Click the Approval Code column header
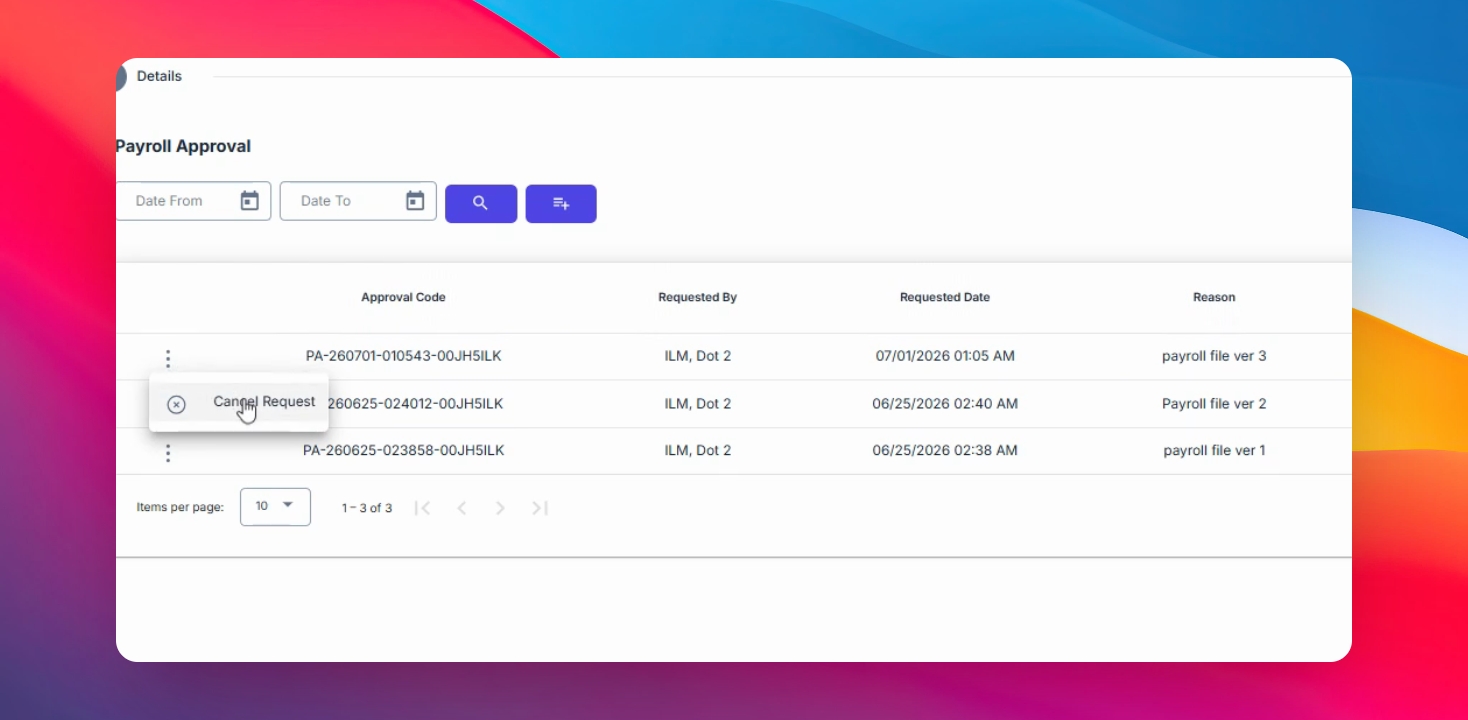 (x=403, y=297)
